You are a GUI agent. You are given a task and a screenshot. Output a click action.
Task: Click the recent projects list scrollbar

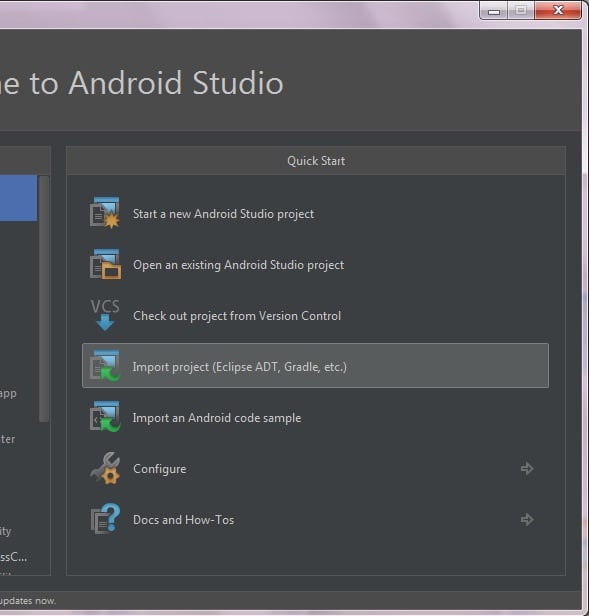44,299
